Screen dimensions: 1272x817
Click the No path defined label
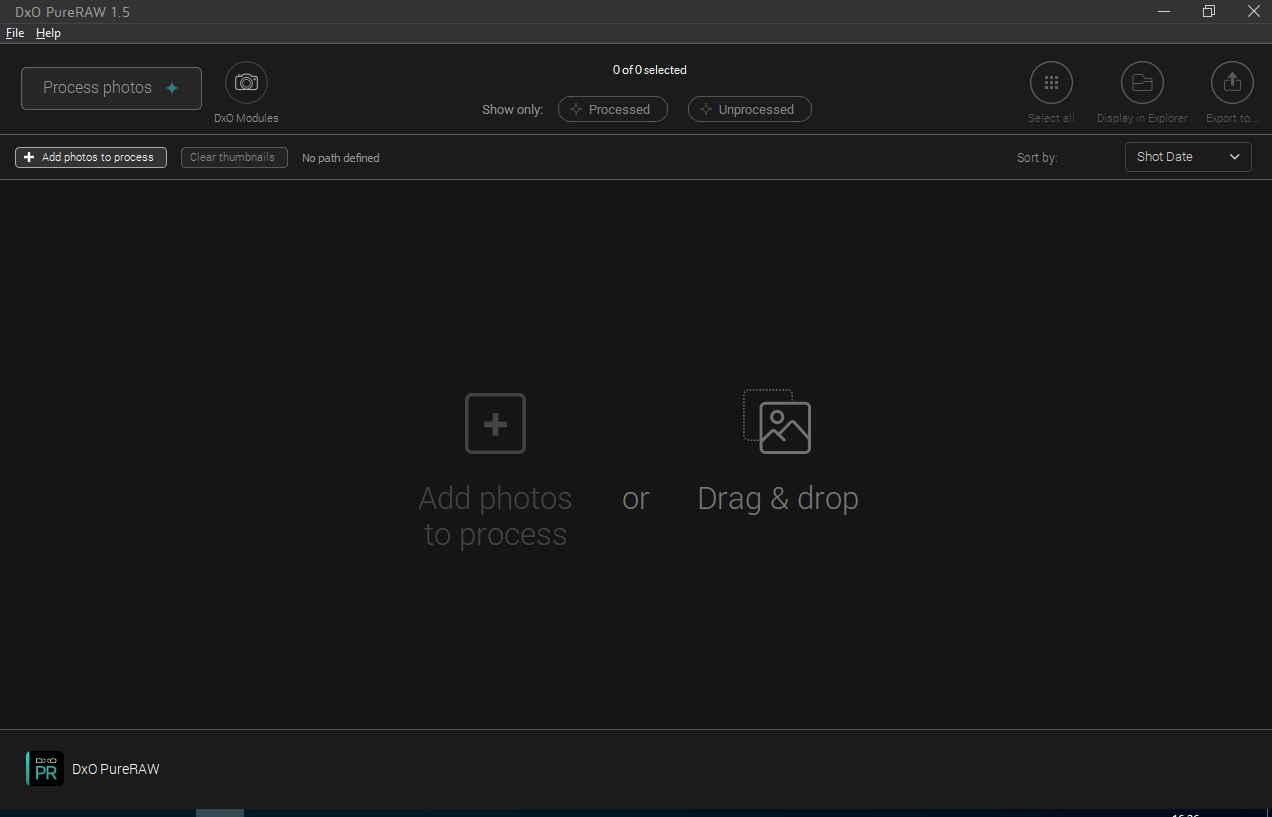pos(340,158)
